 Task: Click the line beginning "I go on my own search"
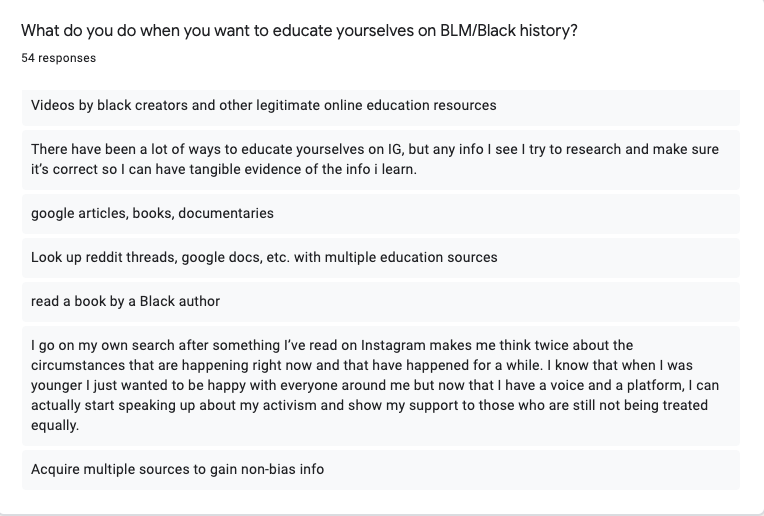[x=332, y=345]
